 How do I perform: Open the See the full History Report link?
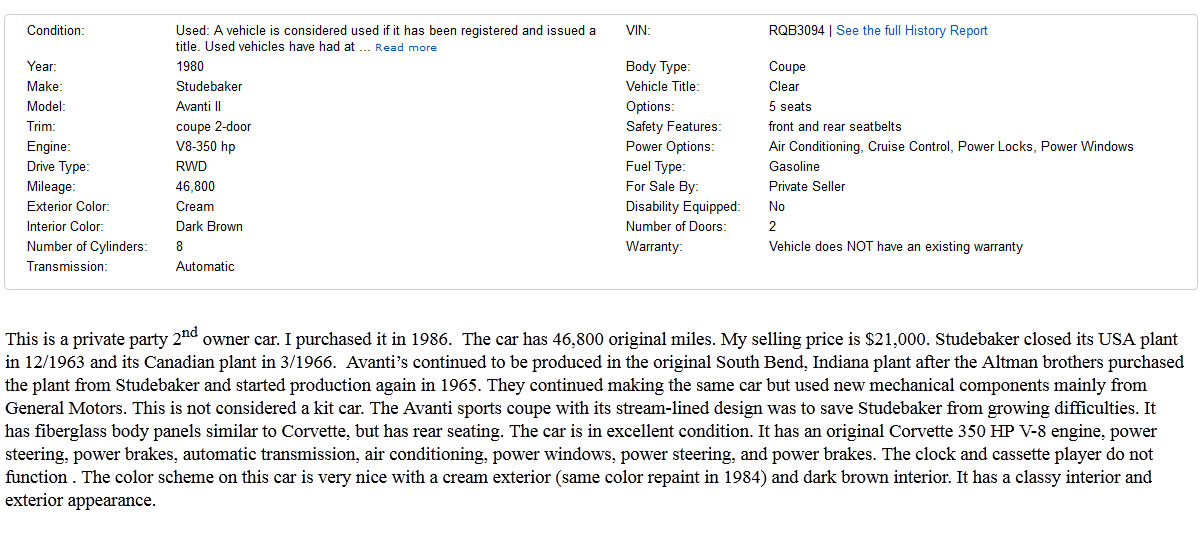(x=911, y=31)
